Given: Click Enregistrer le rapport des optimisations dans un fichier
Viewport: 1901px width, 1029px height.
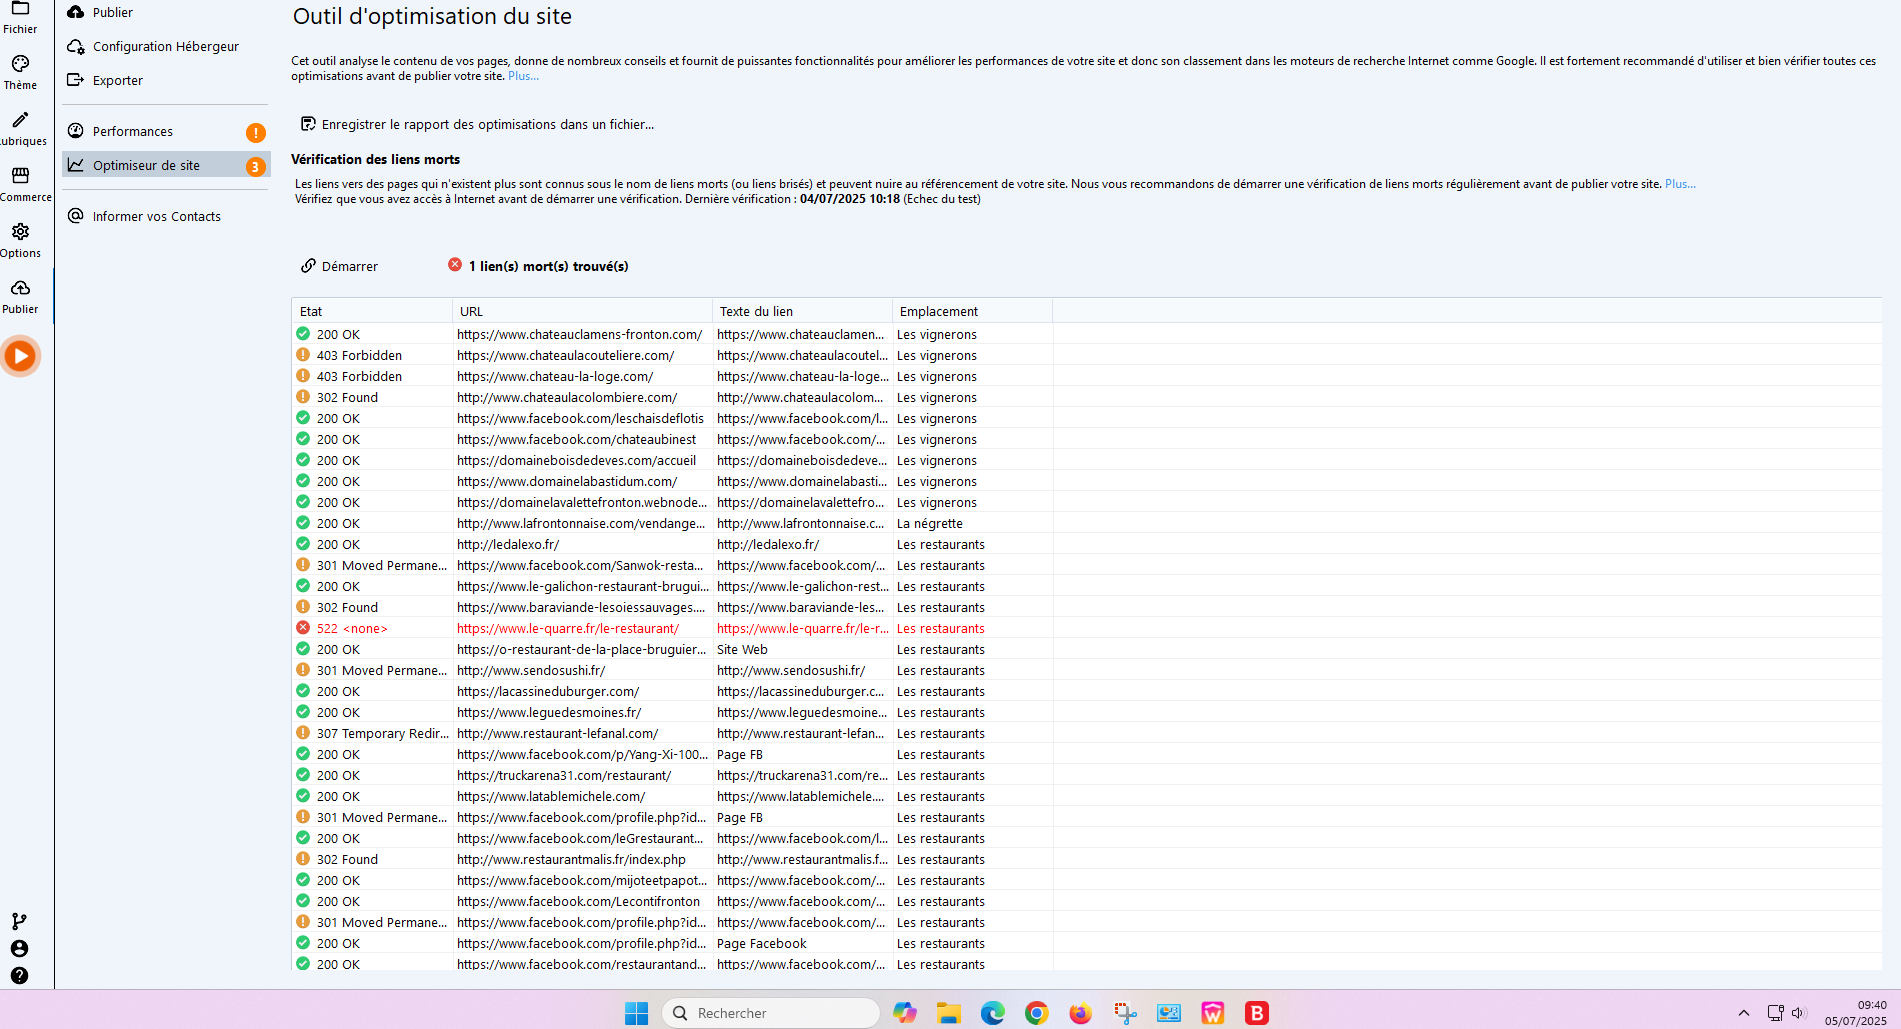Looking at the screenshot, I should (478, 124).
